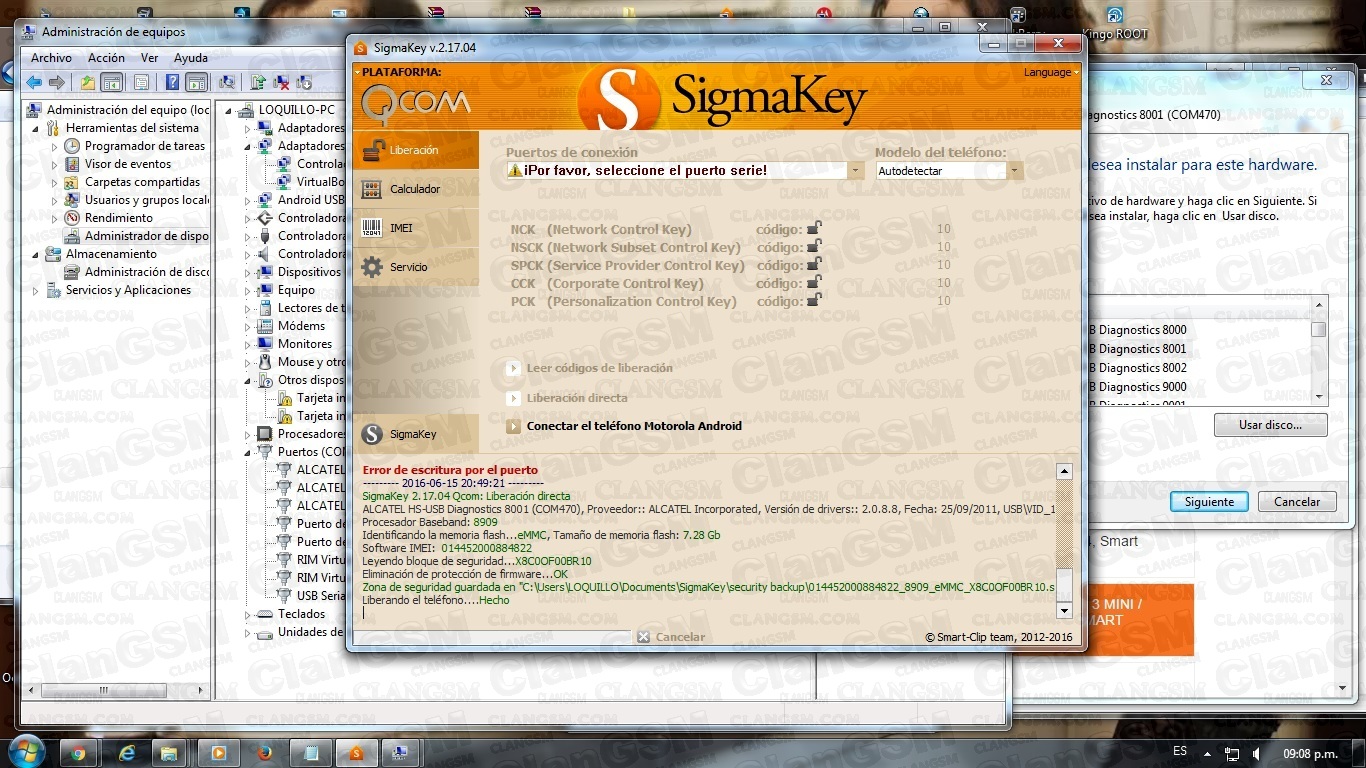Click the lock icon beside SPCK código
The width and height of the screenshot is (1366, 768).
[x=814, y=265]
